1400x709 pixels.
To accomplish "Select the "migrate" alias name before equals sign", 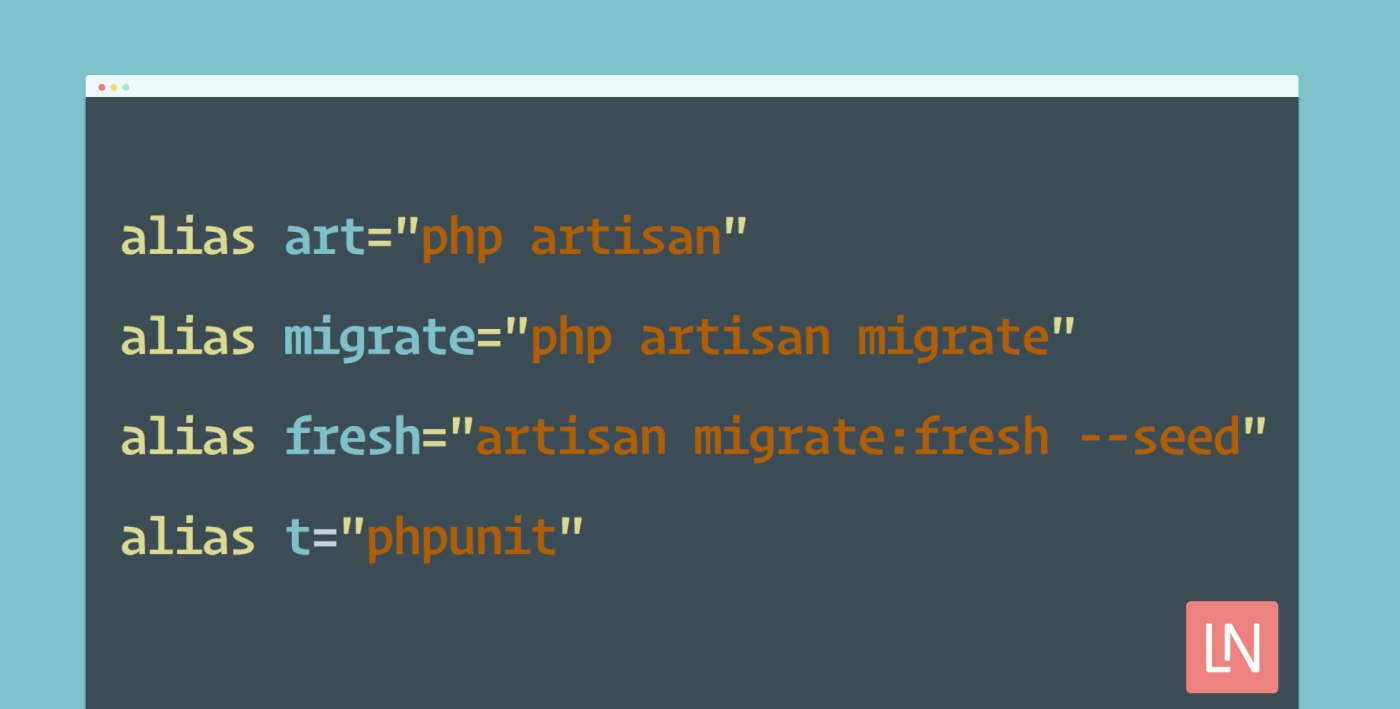I will 380,342.
